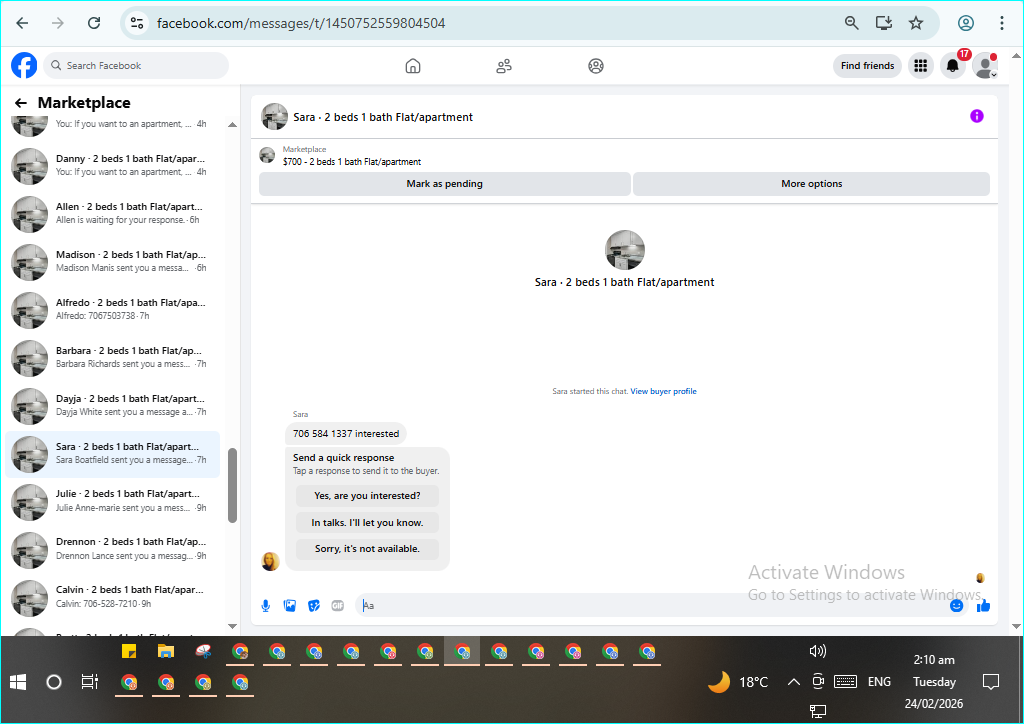Click chat header 'Sara · 2 beds 1 bath Flat/apartment'

pyautogui.click(x=383, y=117)
